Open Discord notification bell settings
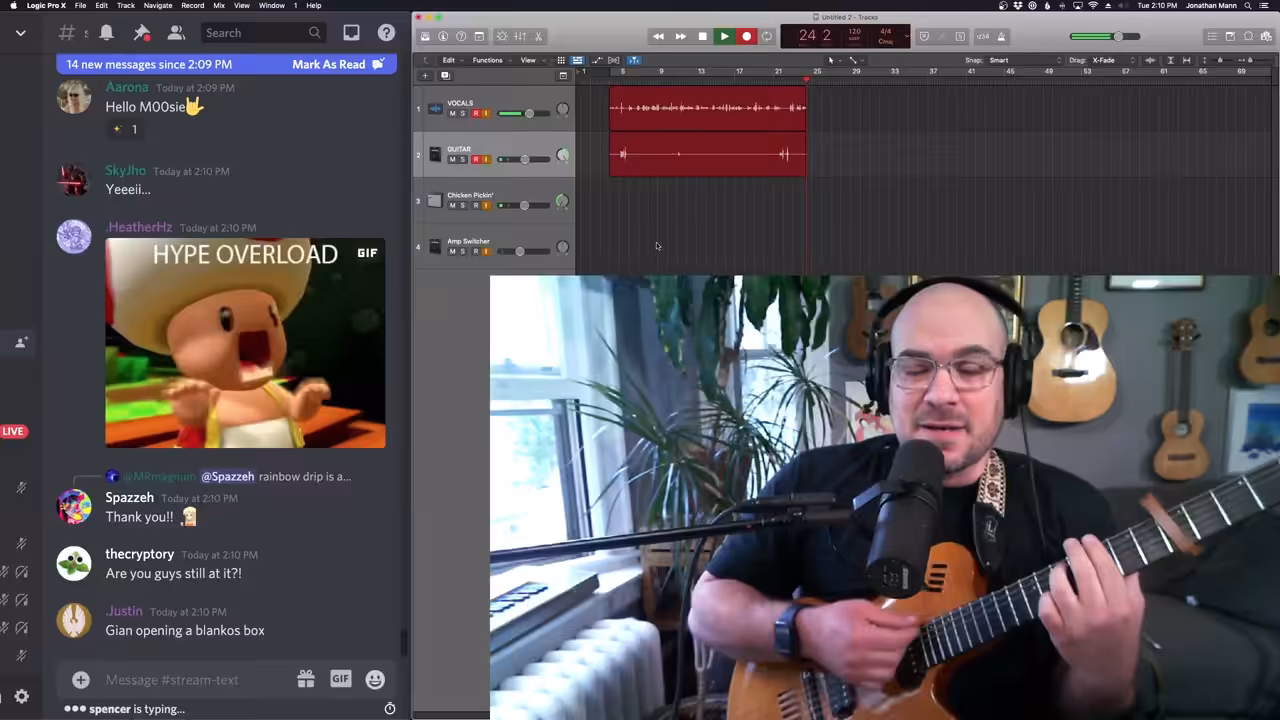The height and width of the screenshot is (720, 1280). [106, 33]
